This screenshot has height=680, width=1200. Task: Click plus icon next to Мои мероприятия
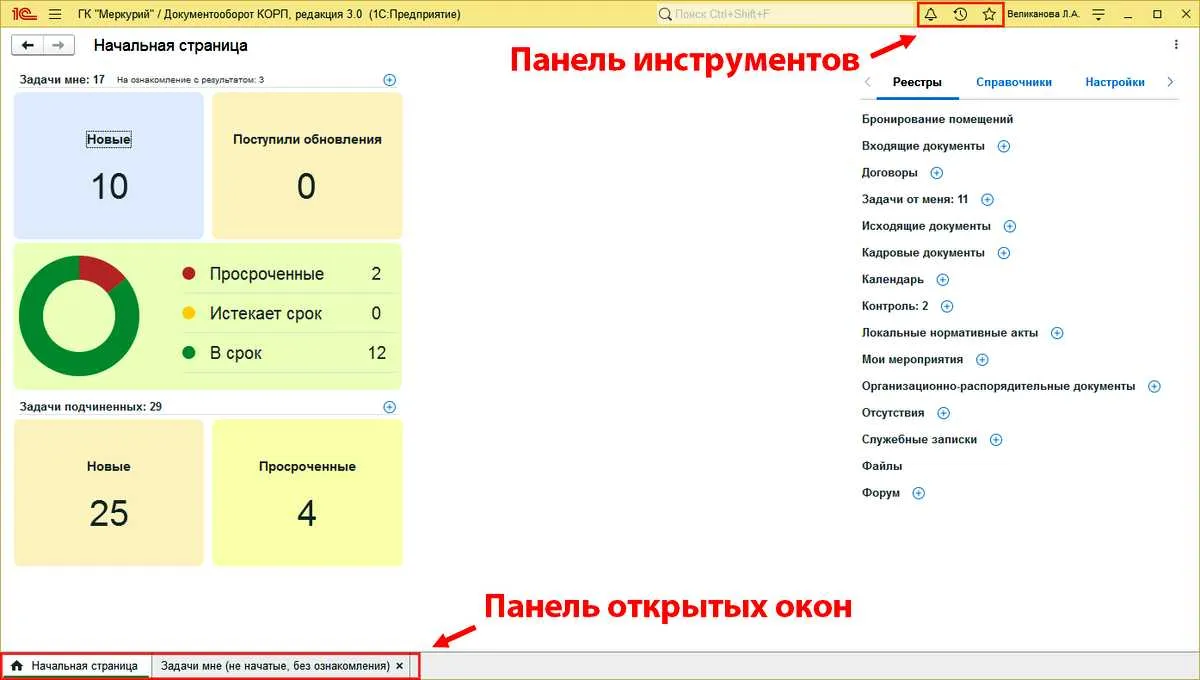[982, 360]
